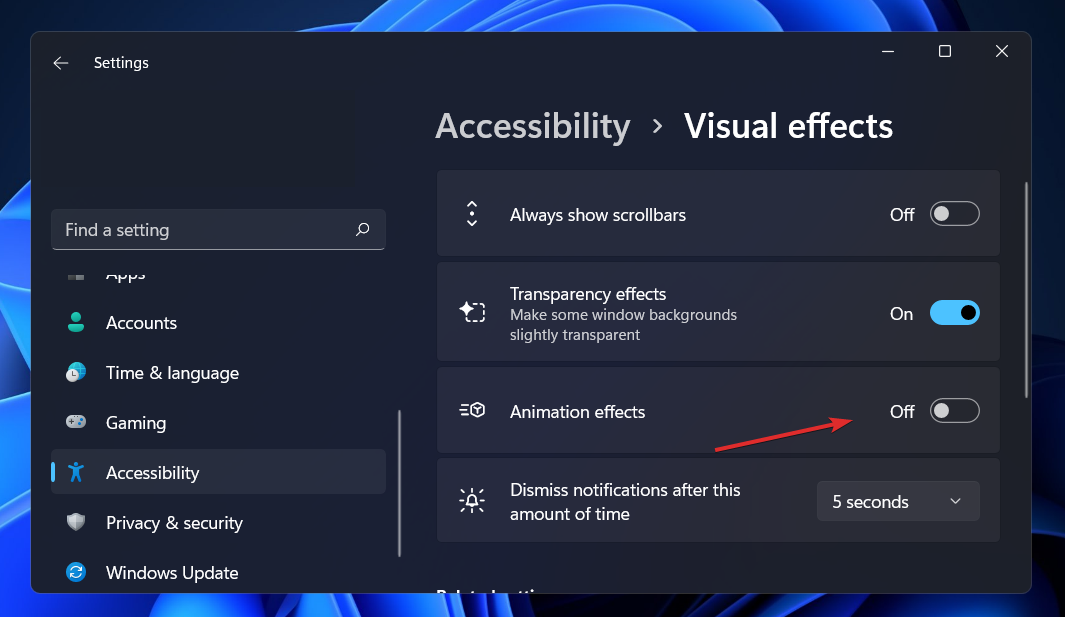Maximize the Settings window
The image size is (1065, 617).
[x=945, y=52]
